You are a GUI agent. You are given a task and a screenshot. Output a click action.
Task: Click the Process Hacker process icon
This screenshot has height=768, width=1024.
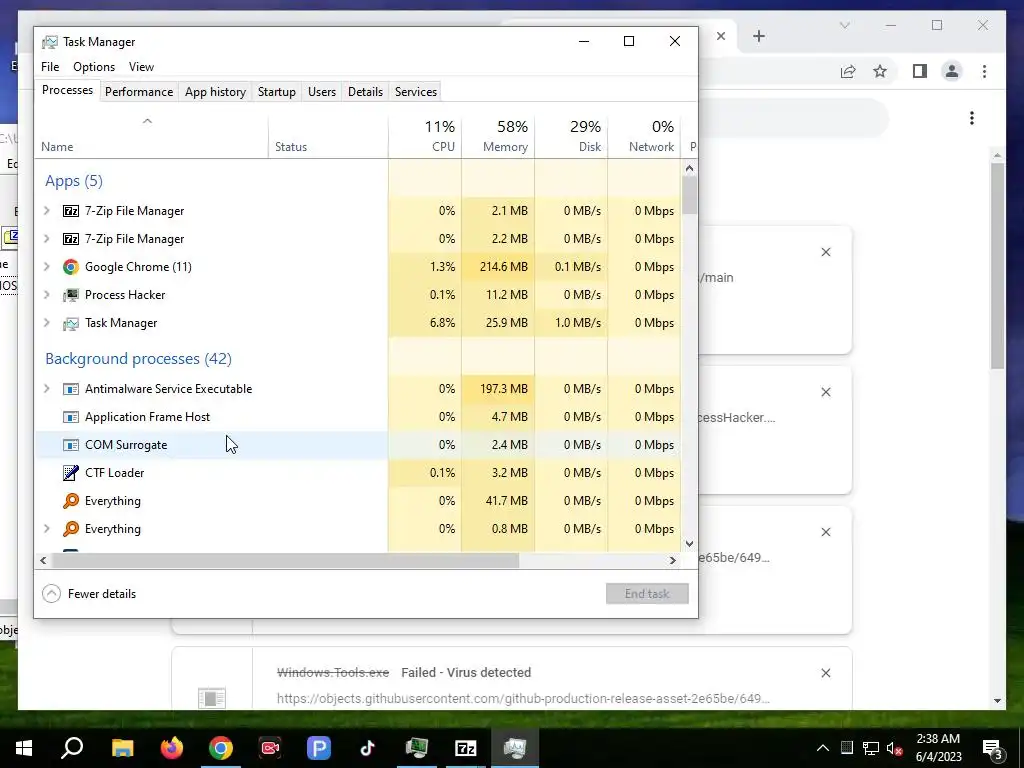[71, 295]
